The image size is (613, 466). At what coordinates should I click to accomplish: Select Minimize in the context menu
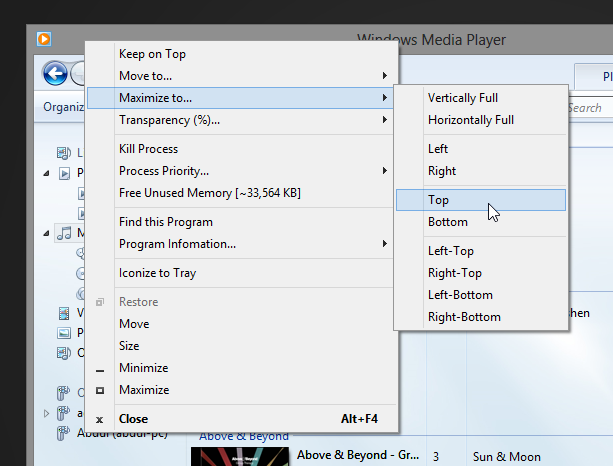point(242,368)
